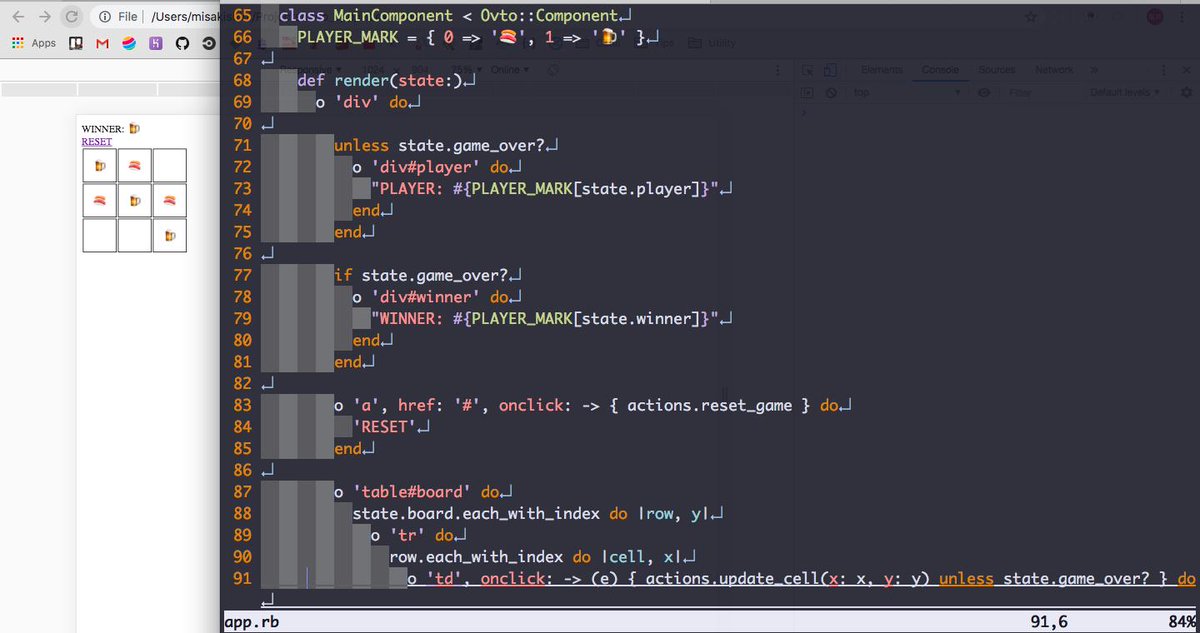The image size is (1200, 633).
Task: Click the center beer cell on the board
Action: click(x=134, y=200)
